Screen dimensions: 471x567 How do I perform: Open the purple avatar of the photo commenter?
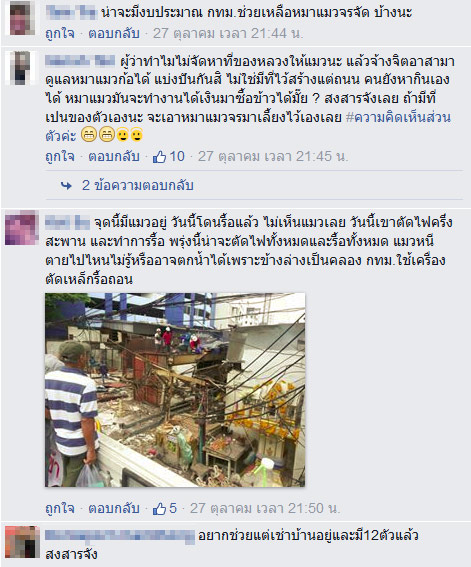22,228
